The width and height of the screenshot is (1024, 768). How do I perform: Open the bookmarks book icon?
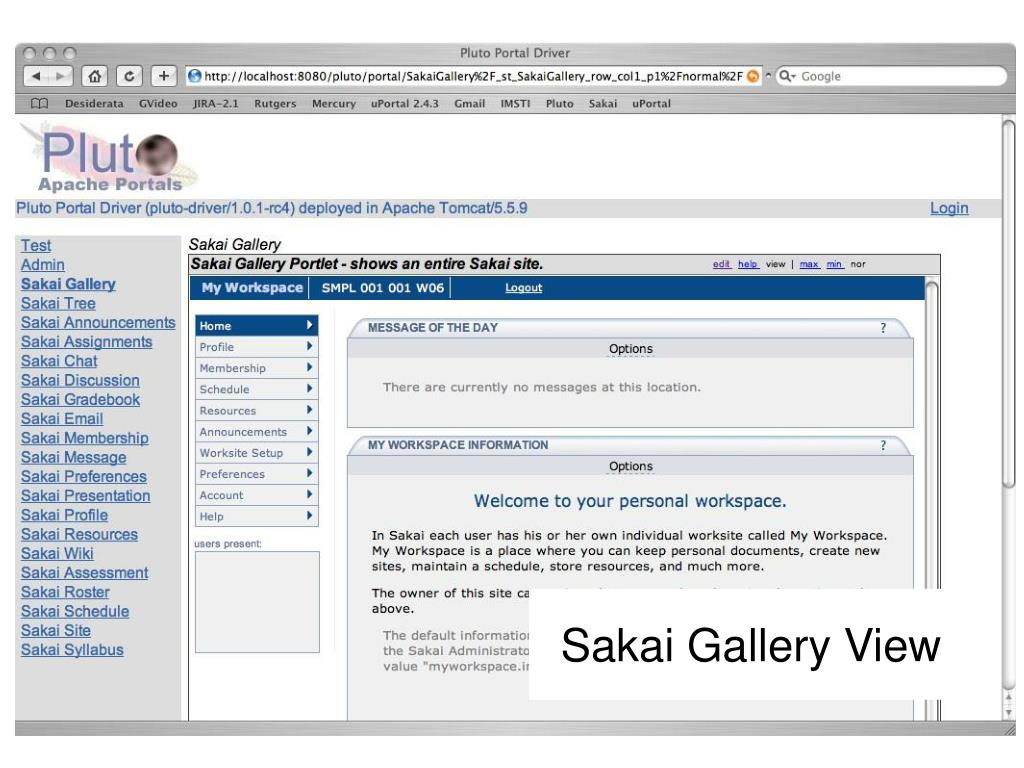(40, 103)
